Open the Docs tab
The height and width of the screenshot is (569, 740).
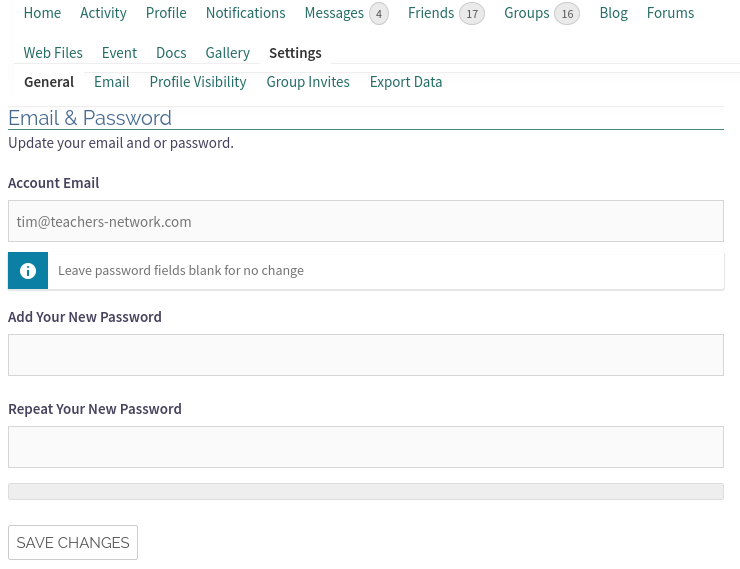[x=171, y=53]
